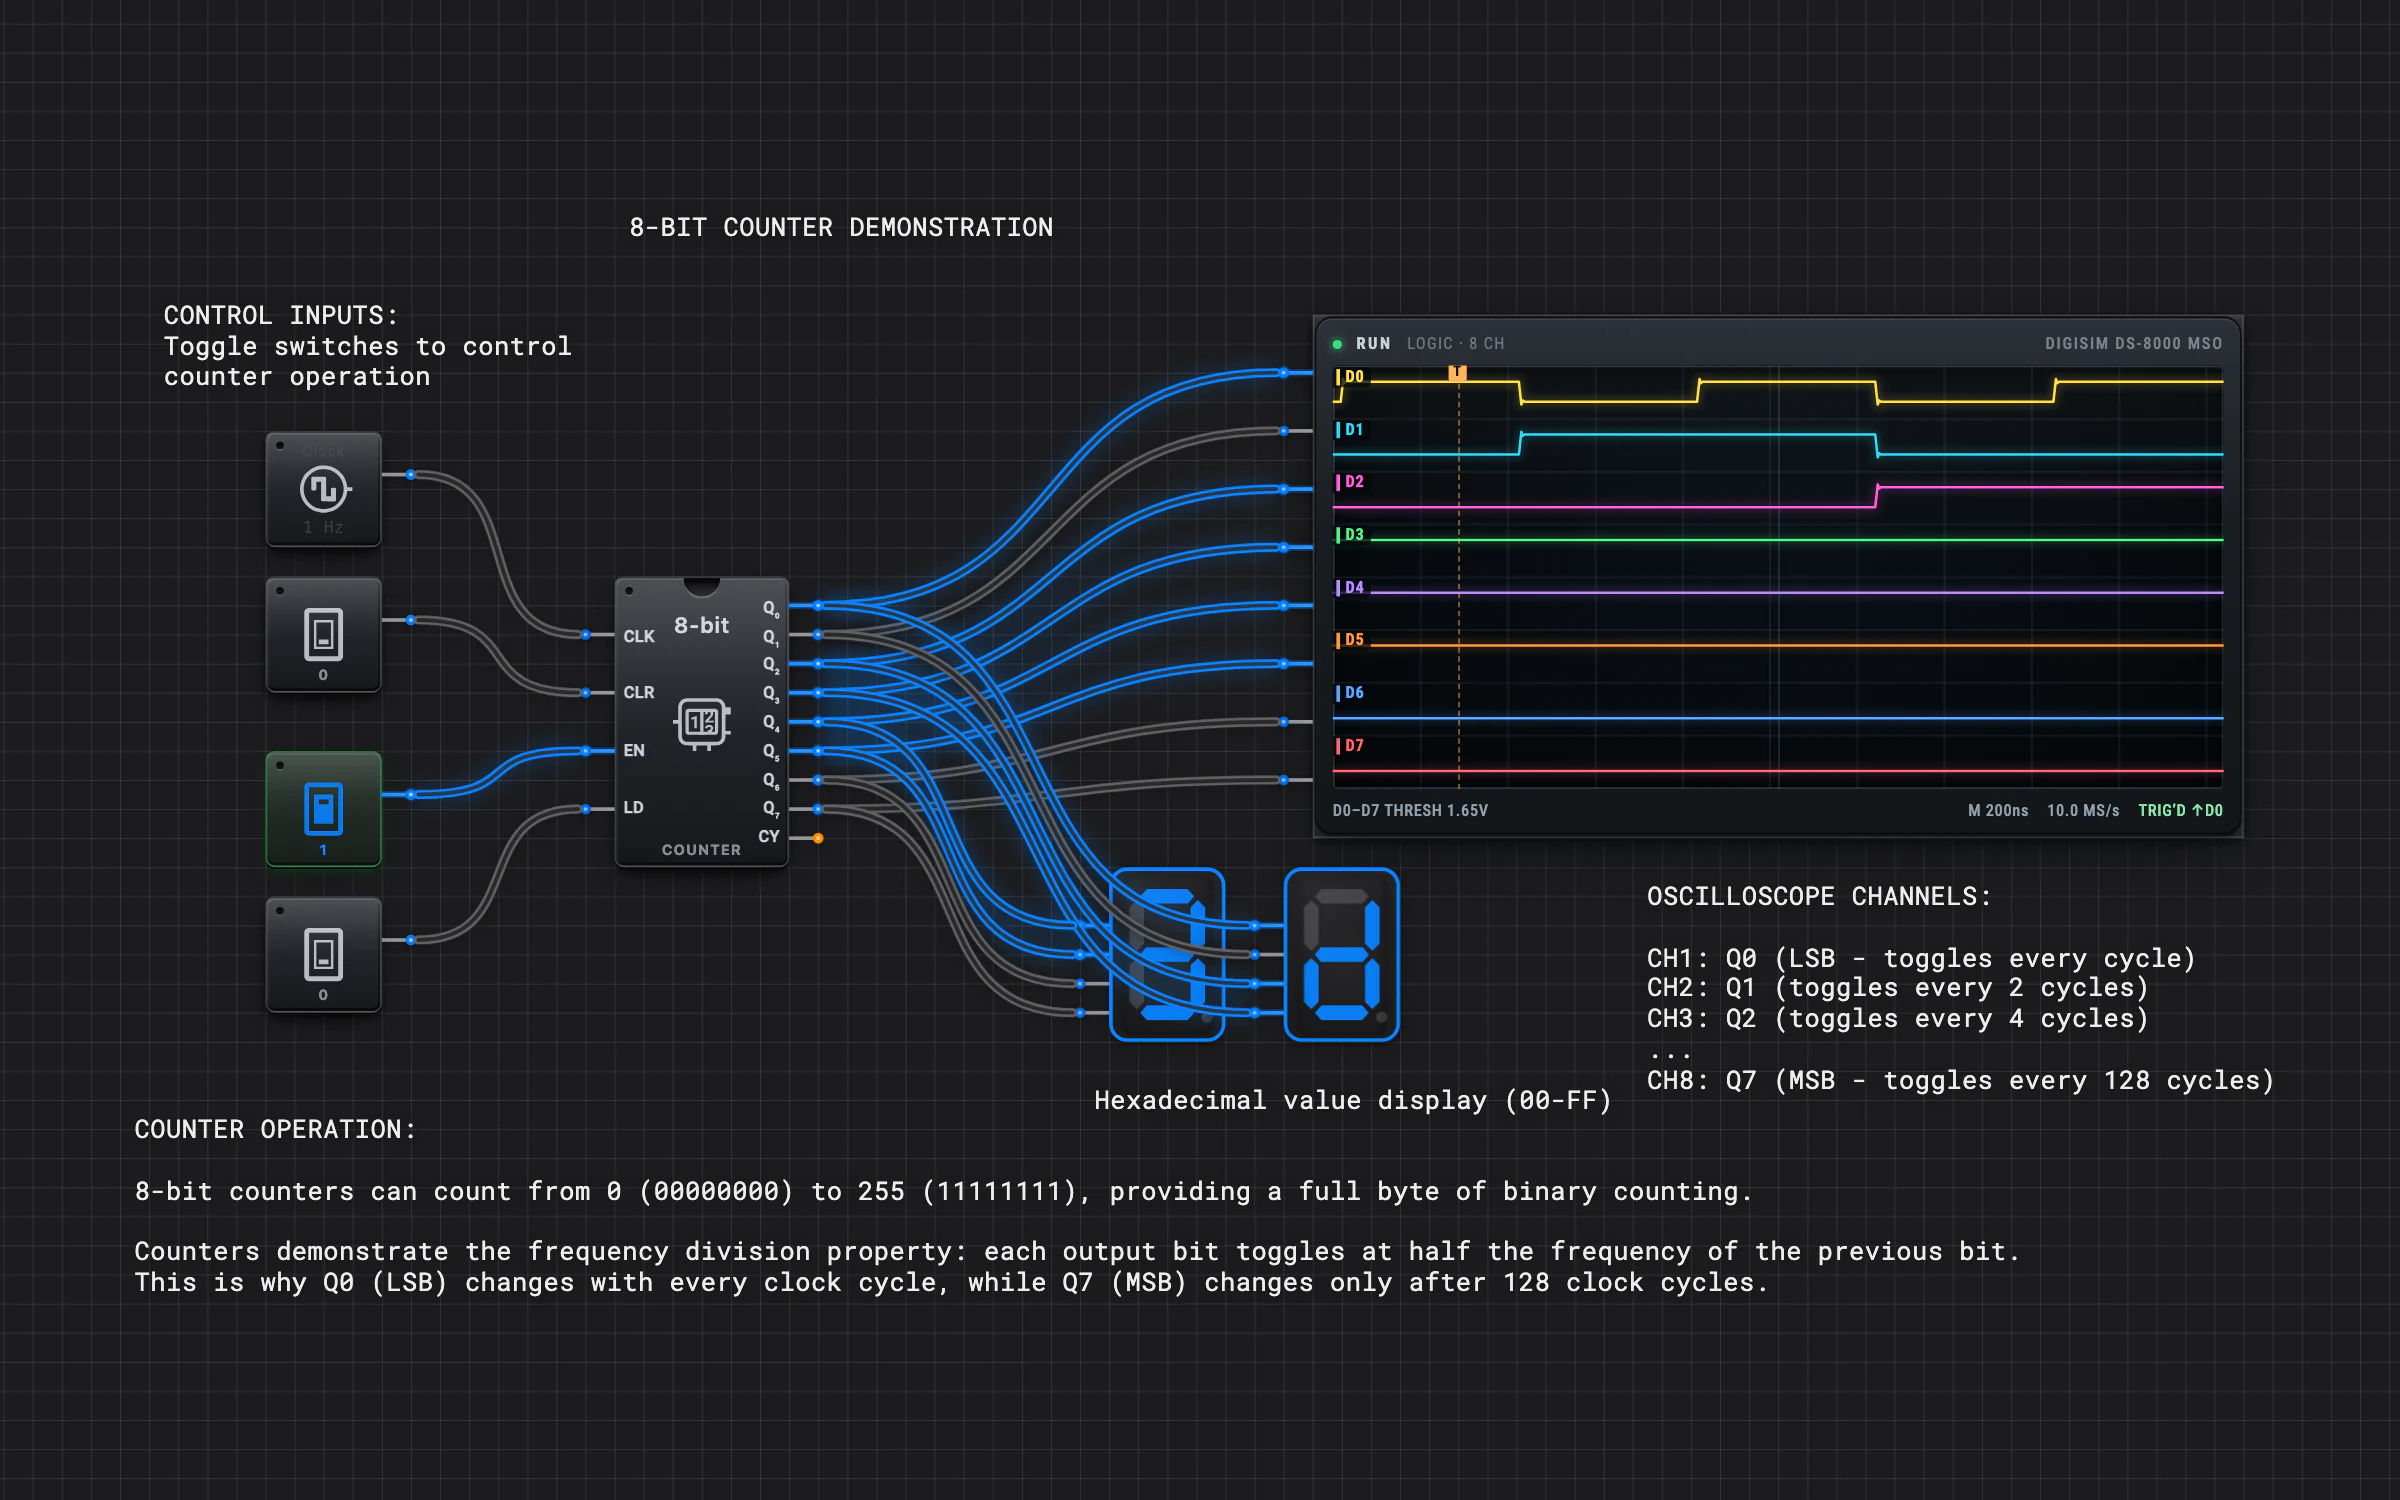Select the D1 cyan channel label

point(1350,430)
